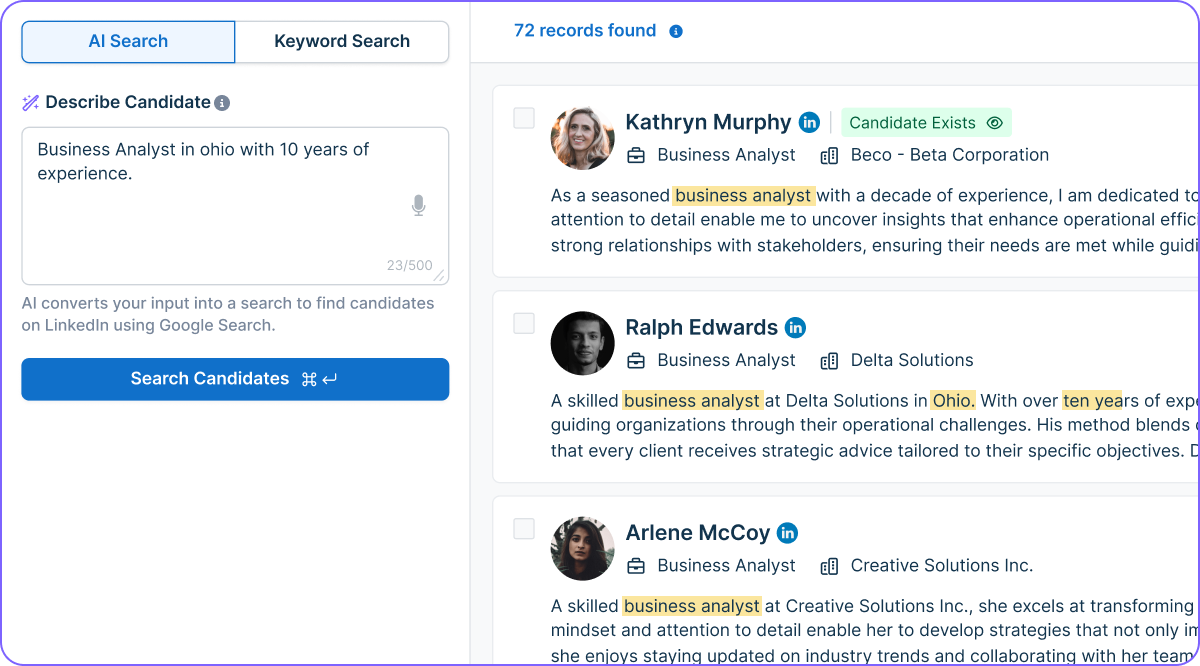Viewport: 1200px width, 666px height.
Task: Click the Creative Solutions Inc. company text
Action: tap(941, 565)
